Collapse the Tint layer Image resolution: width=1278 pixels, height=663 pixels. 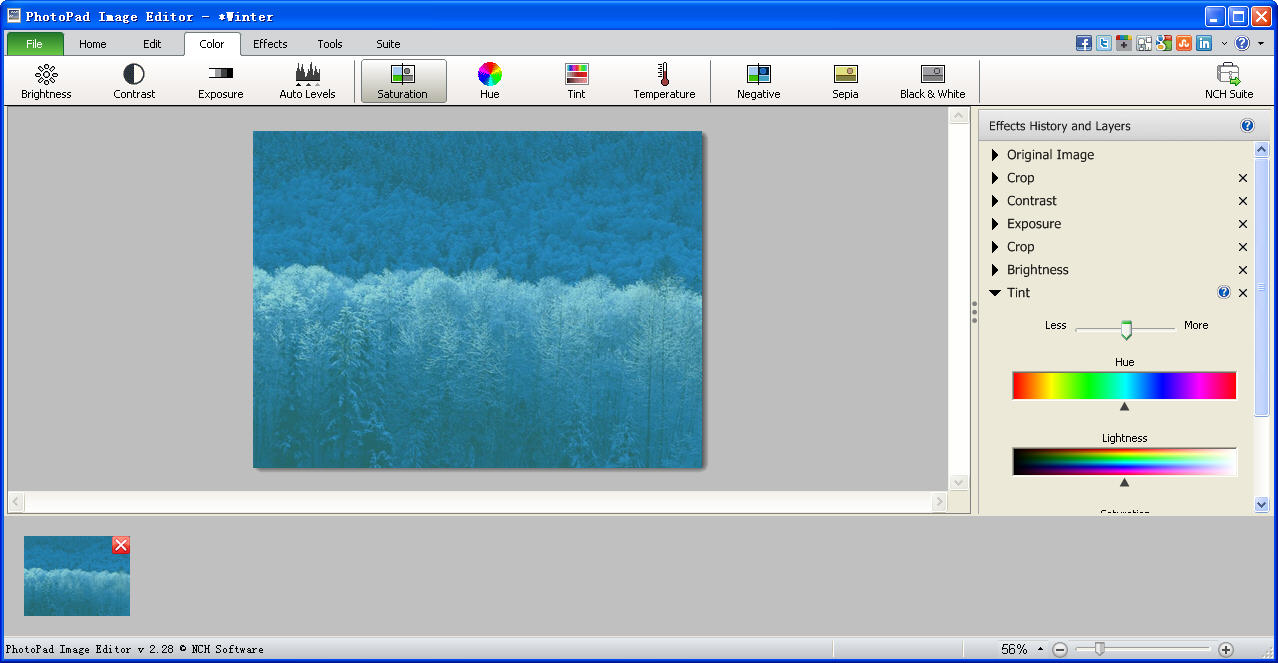pyautogui.click(x=995, y=293)
